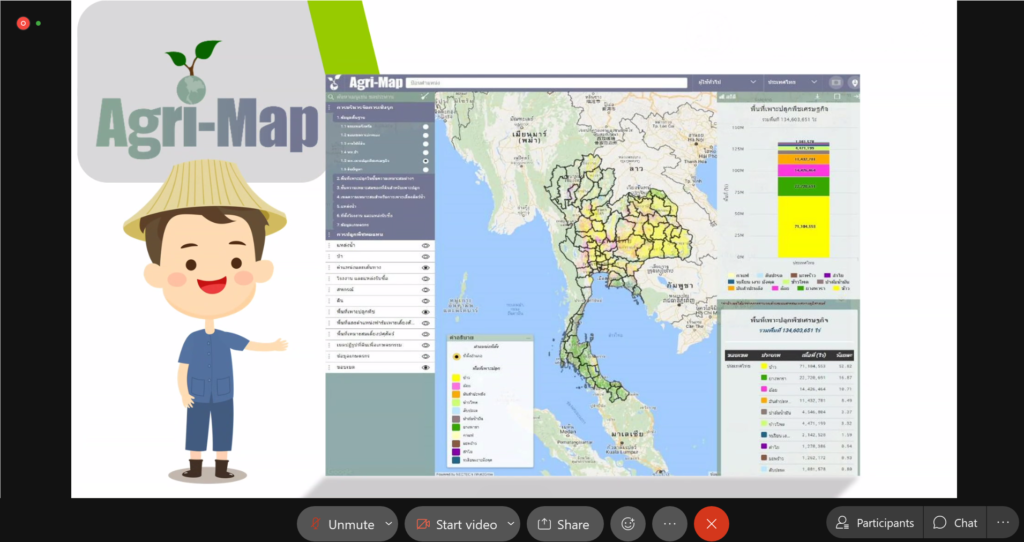Click the selected radio in legend box
This screenshot has height=542, width=1024.
456,357
